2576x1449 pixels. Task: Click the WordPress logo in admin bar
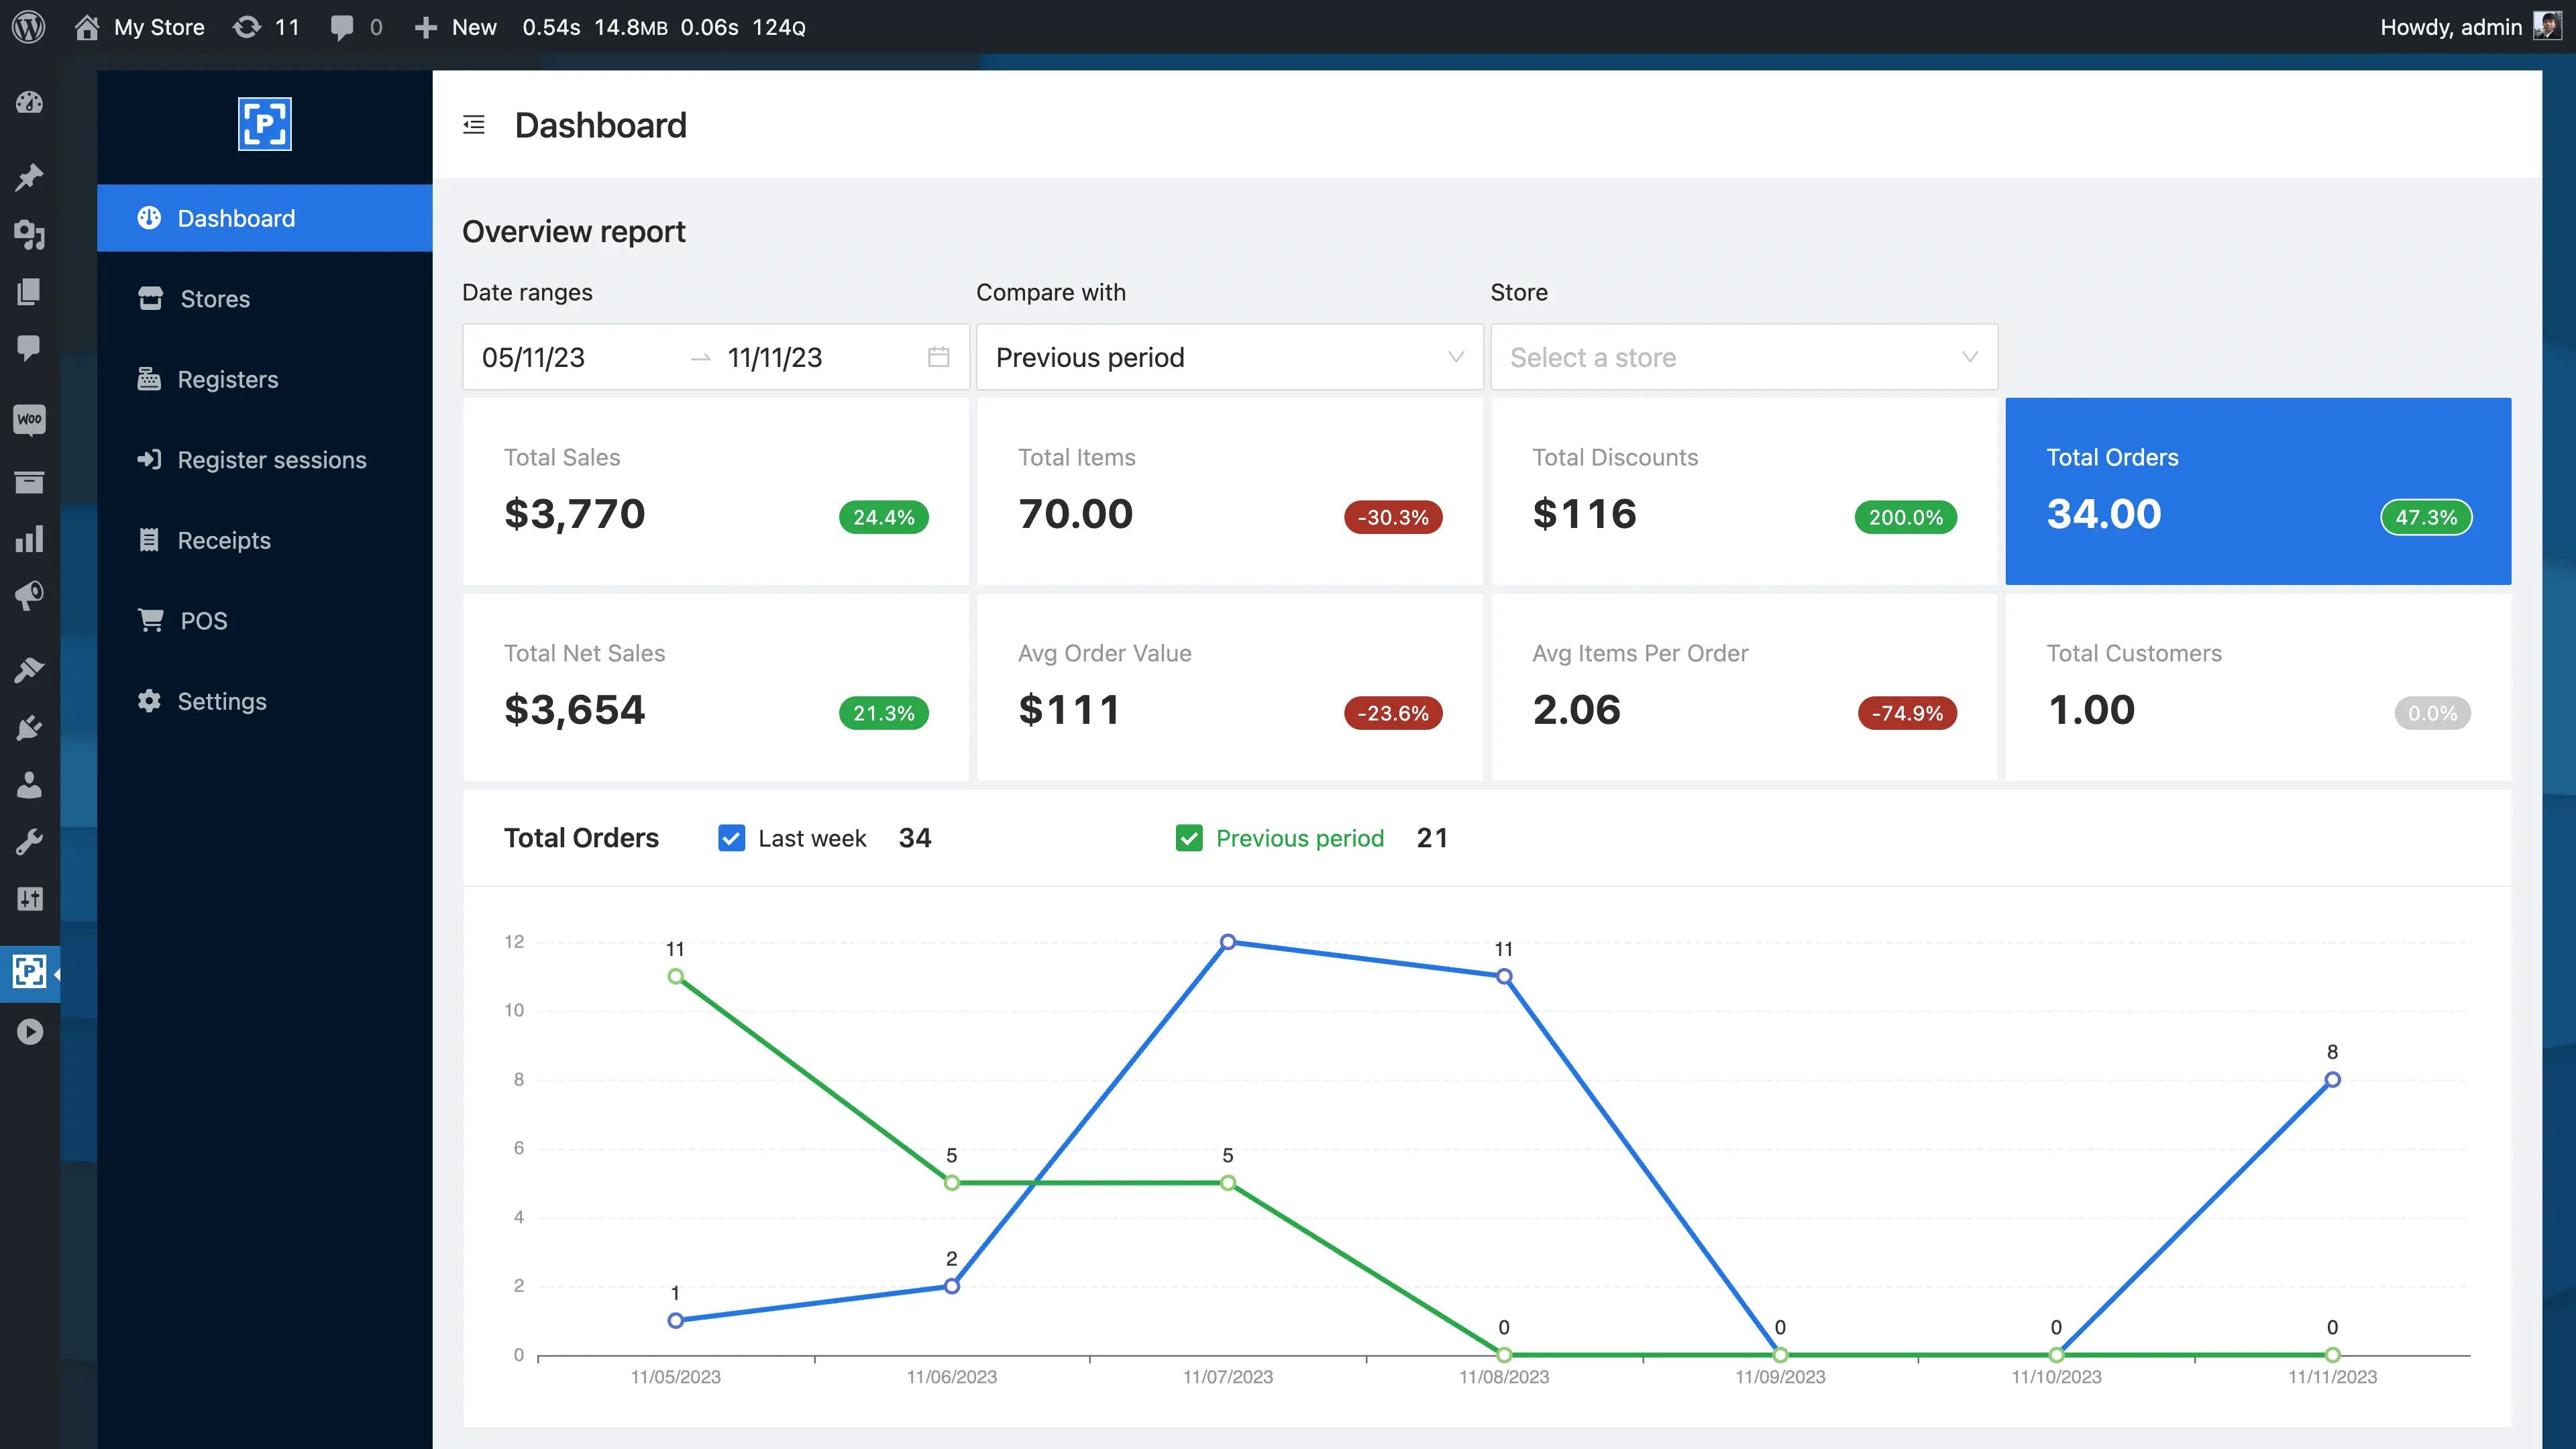tap(29, 27)
